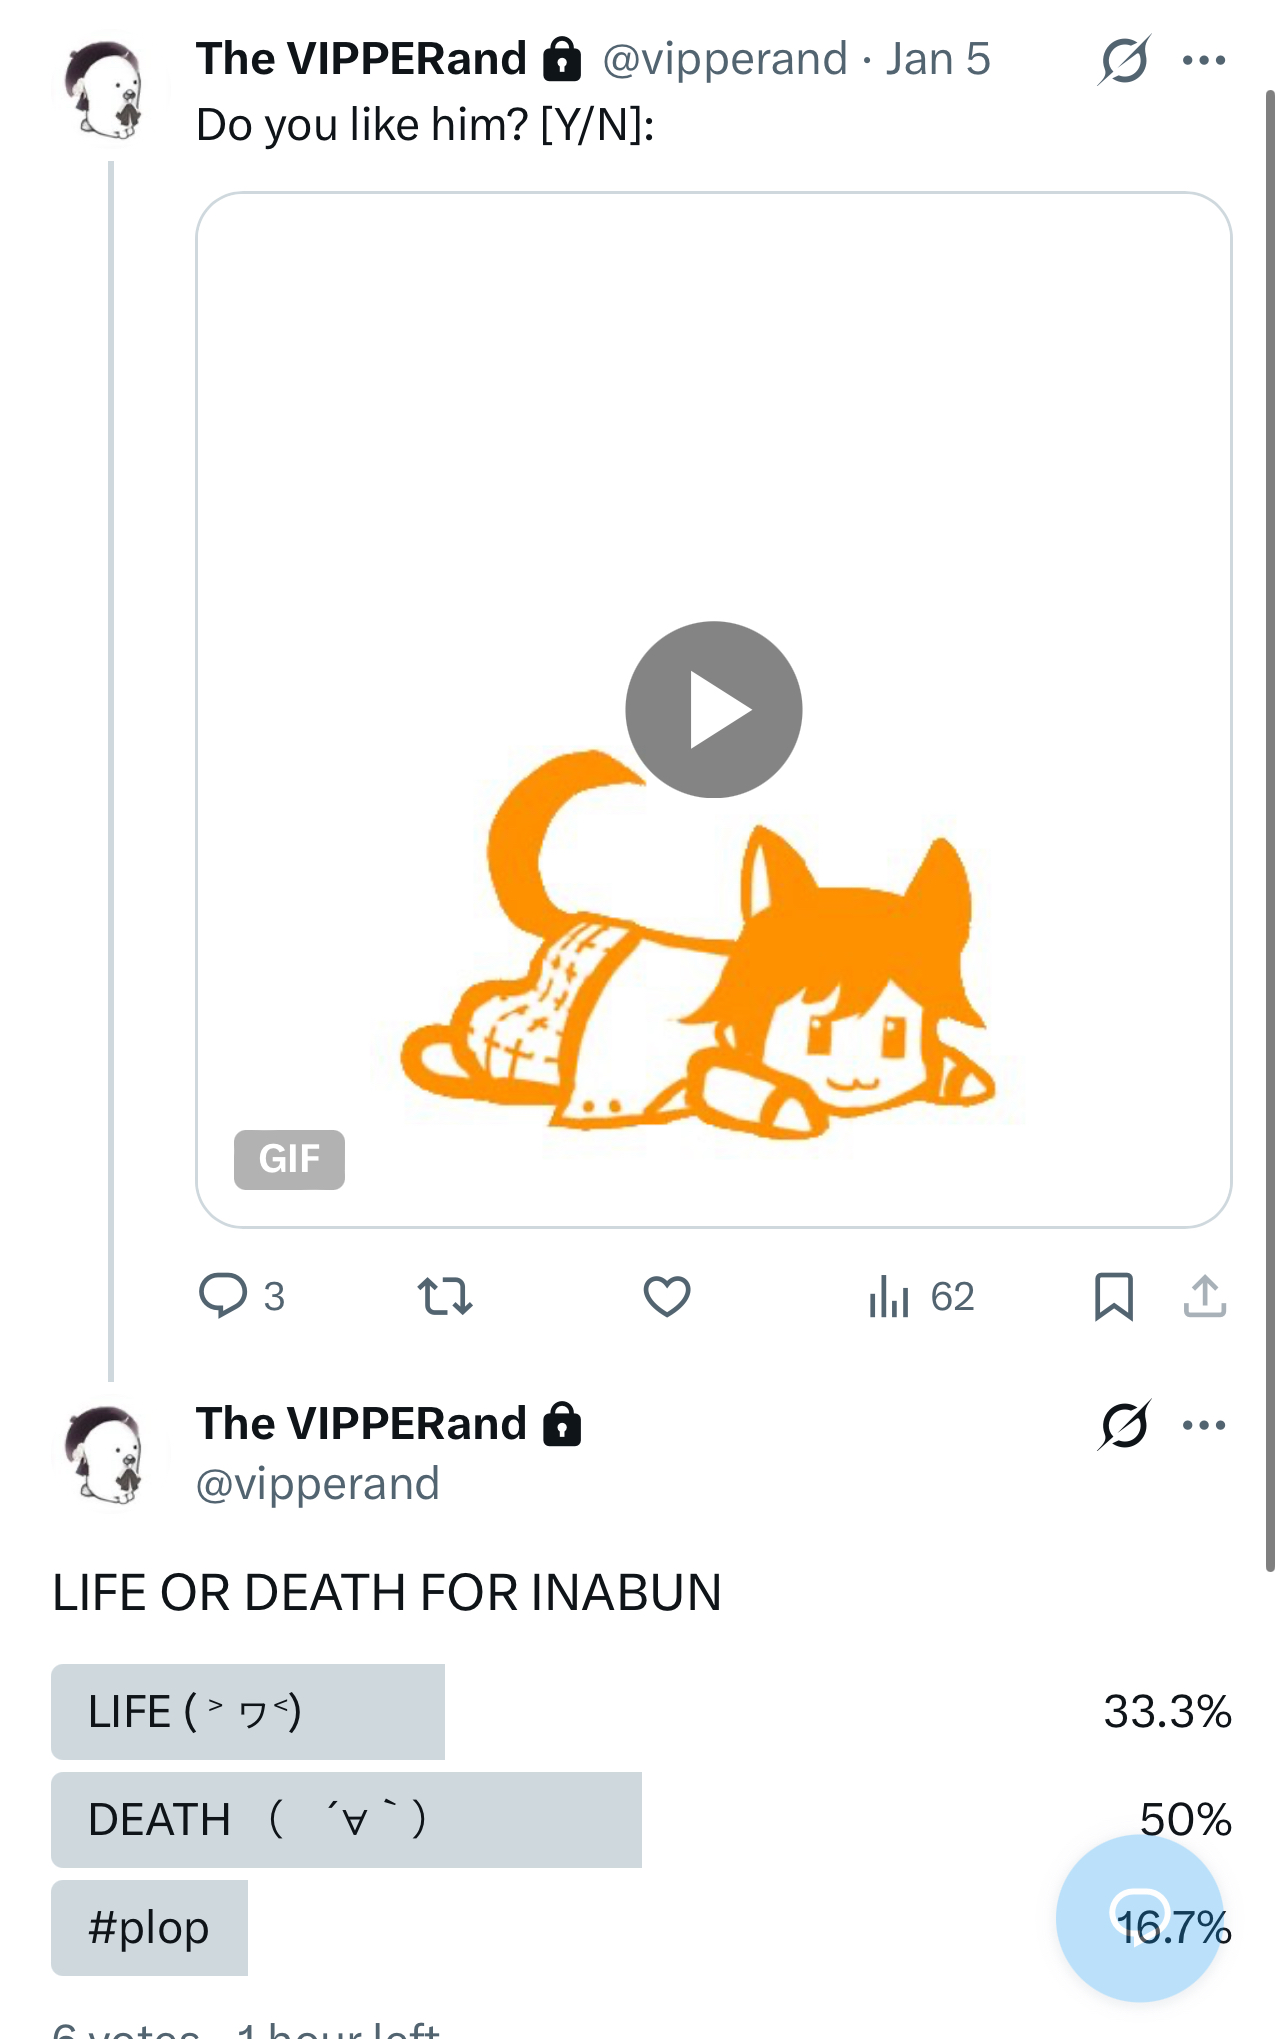Screen dimensions: 1284x2039
Task: Click the Grok icon on the poll tweet
Action: [x=1123, y=1424]
